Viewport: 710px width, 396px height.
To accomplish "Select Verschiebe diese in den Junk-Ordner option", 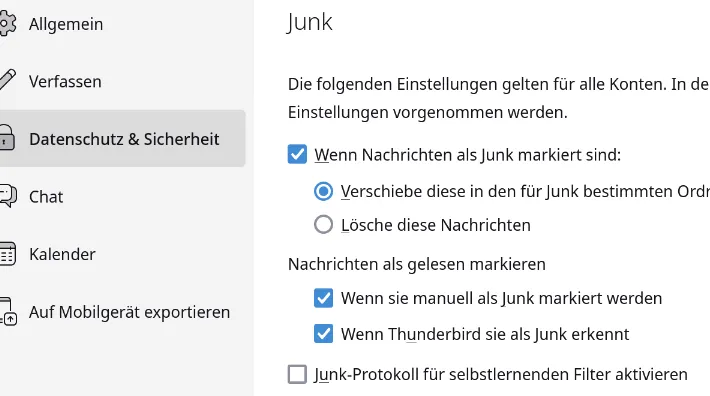I will point(323,191).
